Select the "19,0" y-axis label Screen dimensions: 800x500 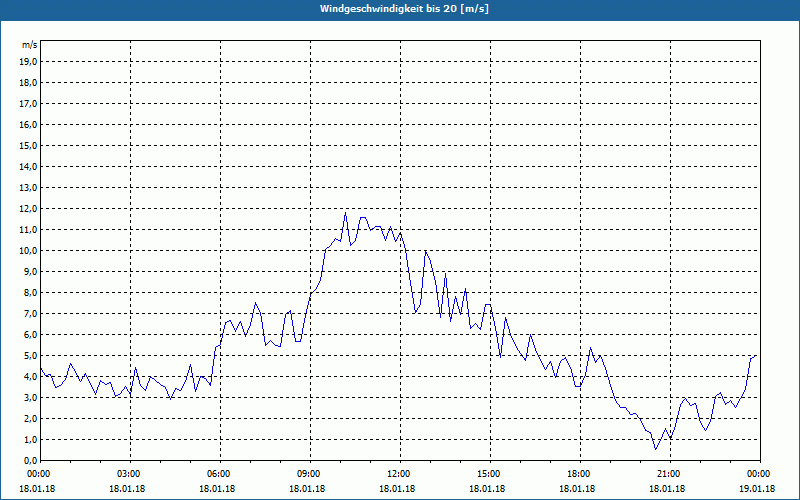pos(29,62)
